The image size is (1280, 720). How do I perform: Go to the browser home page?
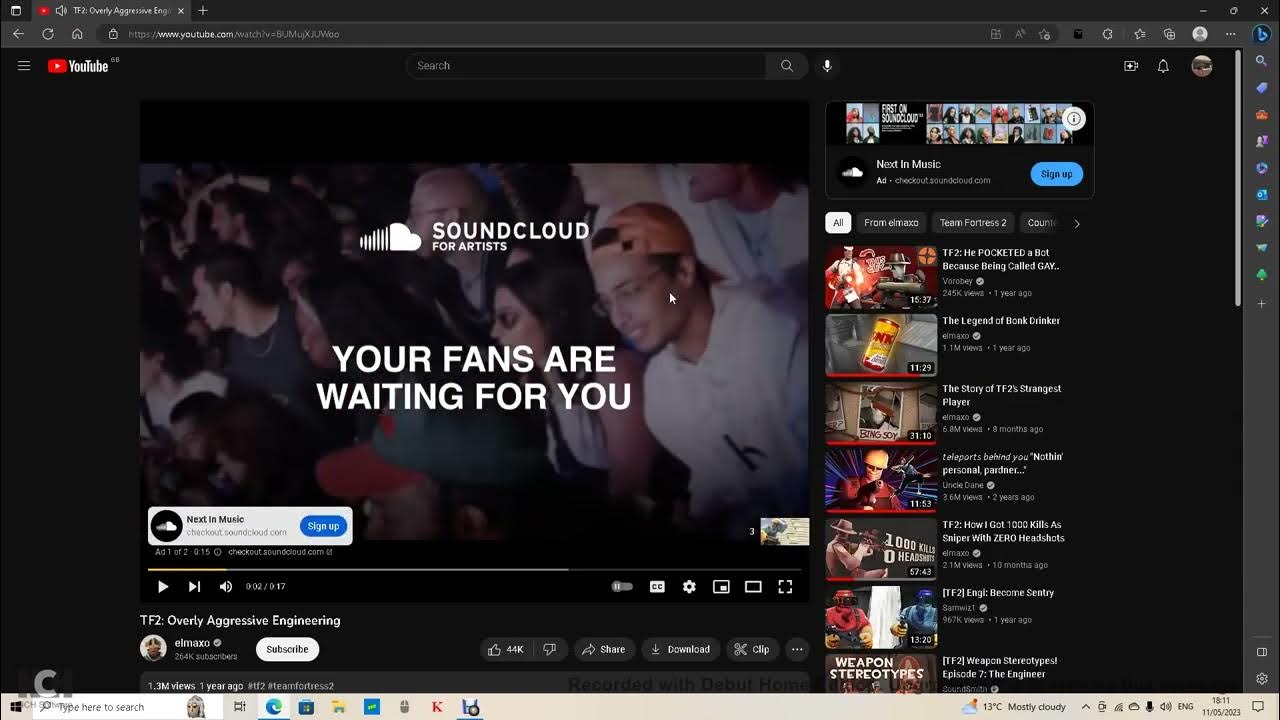(77, 34)
